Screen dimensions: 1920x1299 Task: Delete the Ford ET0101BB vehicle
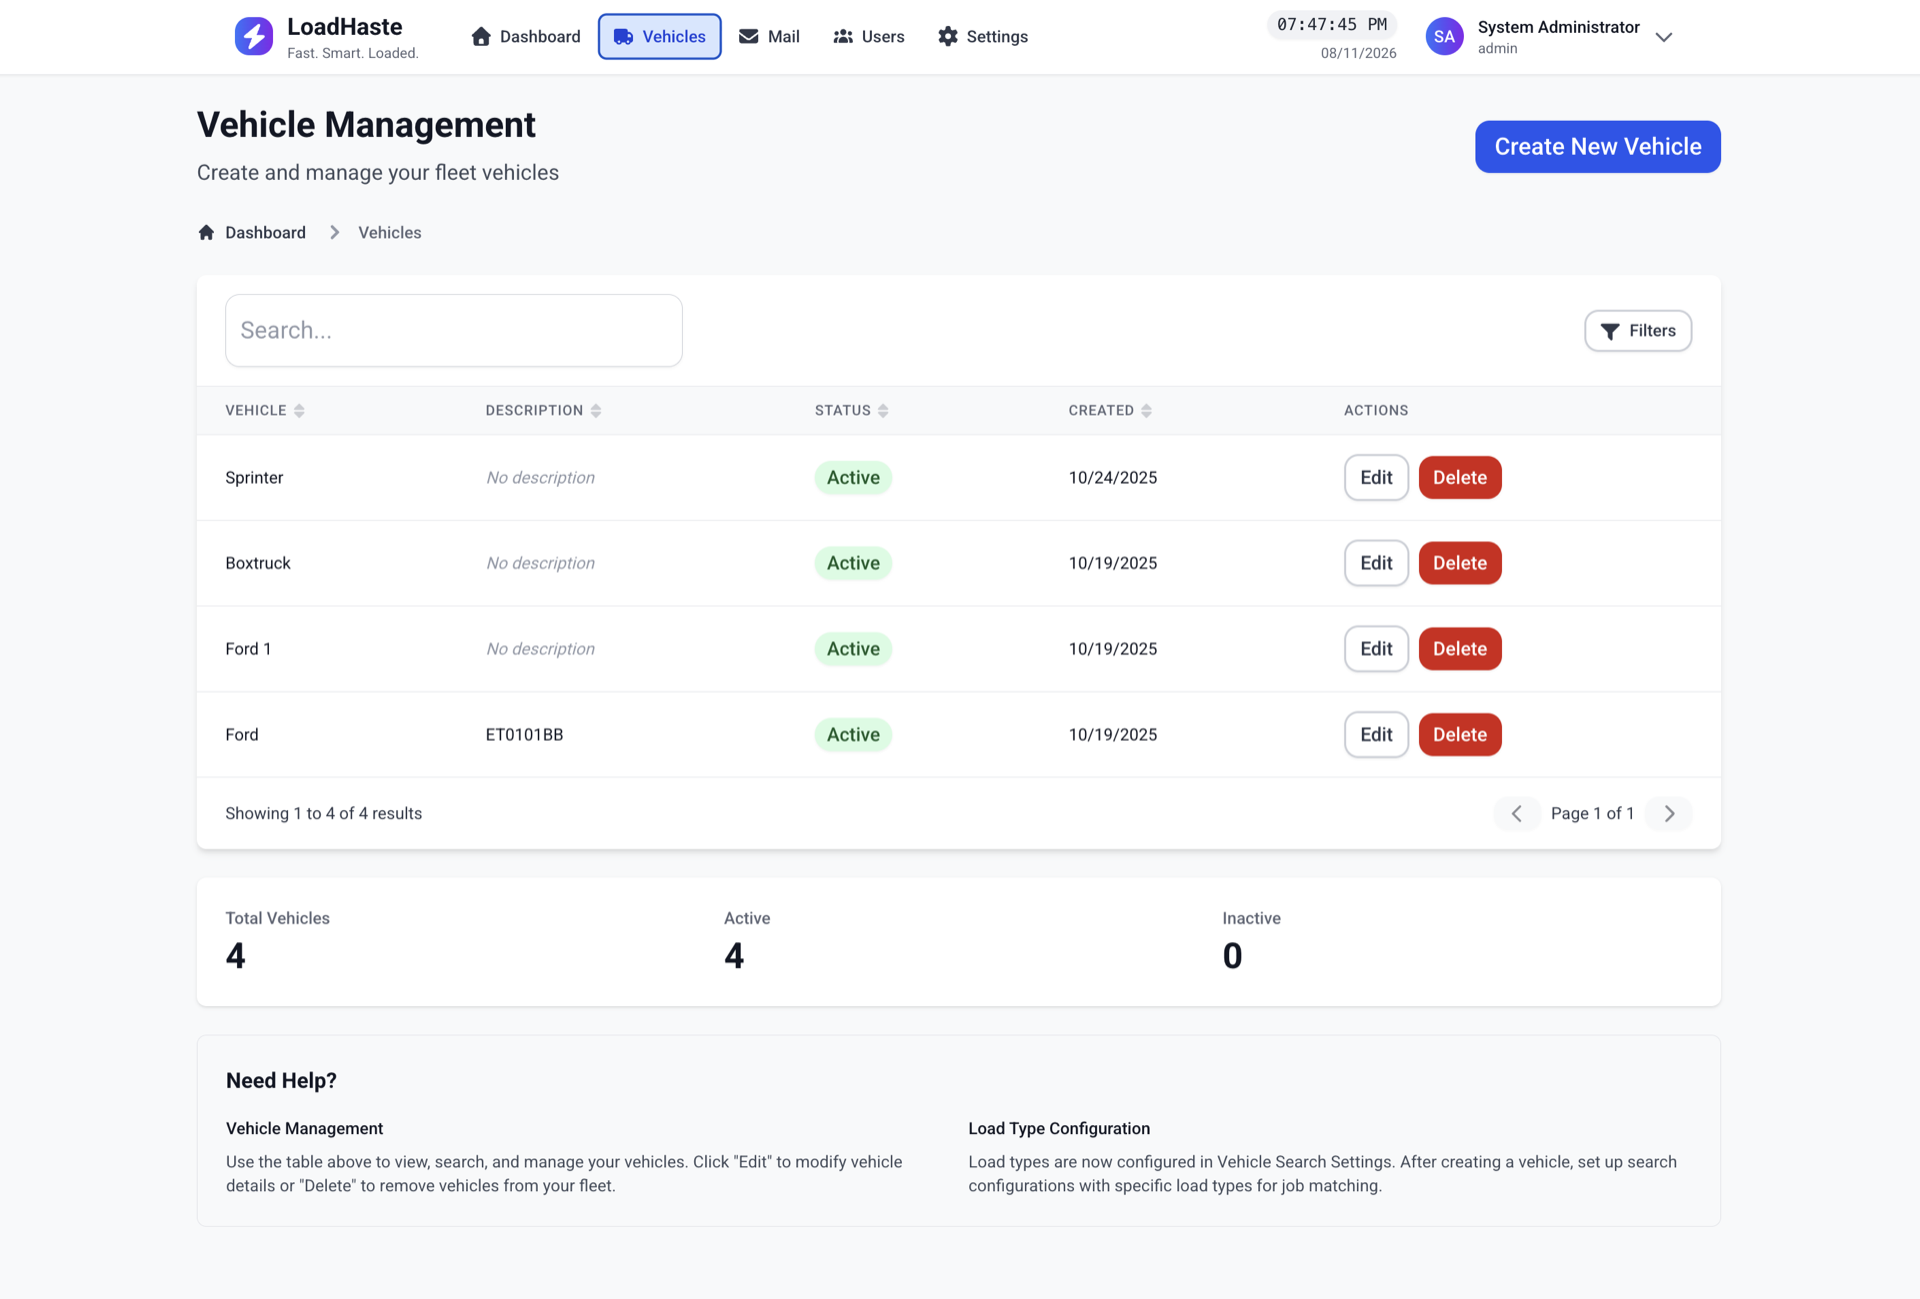point(1460,735)
